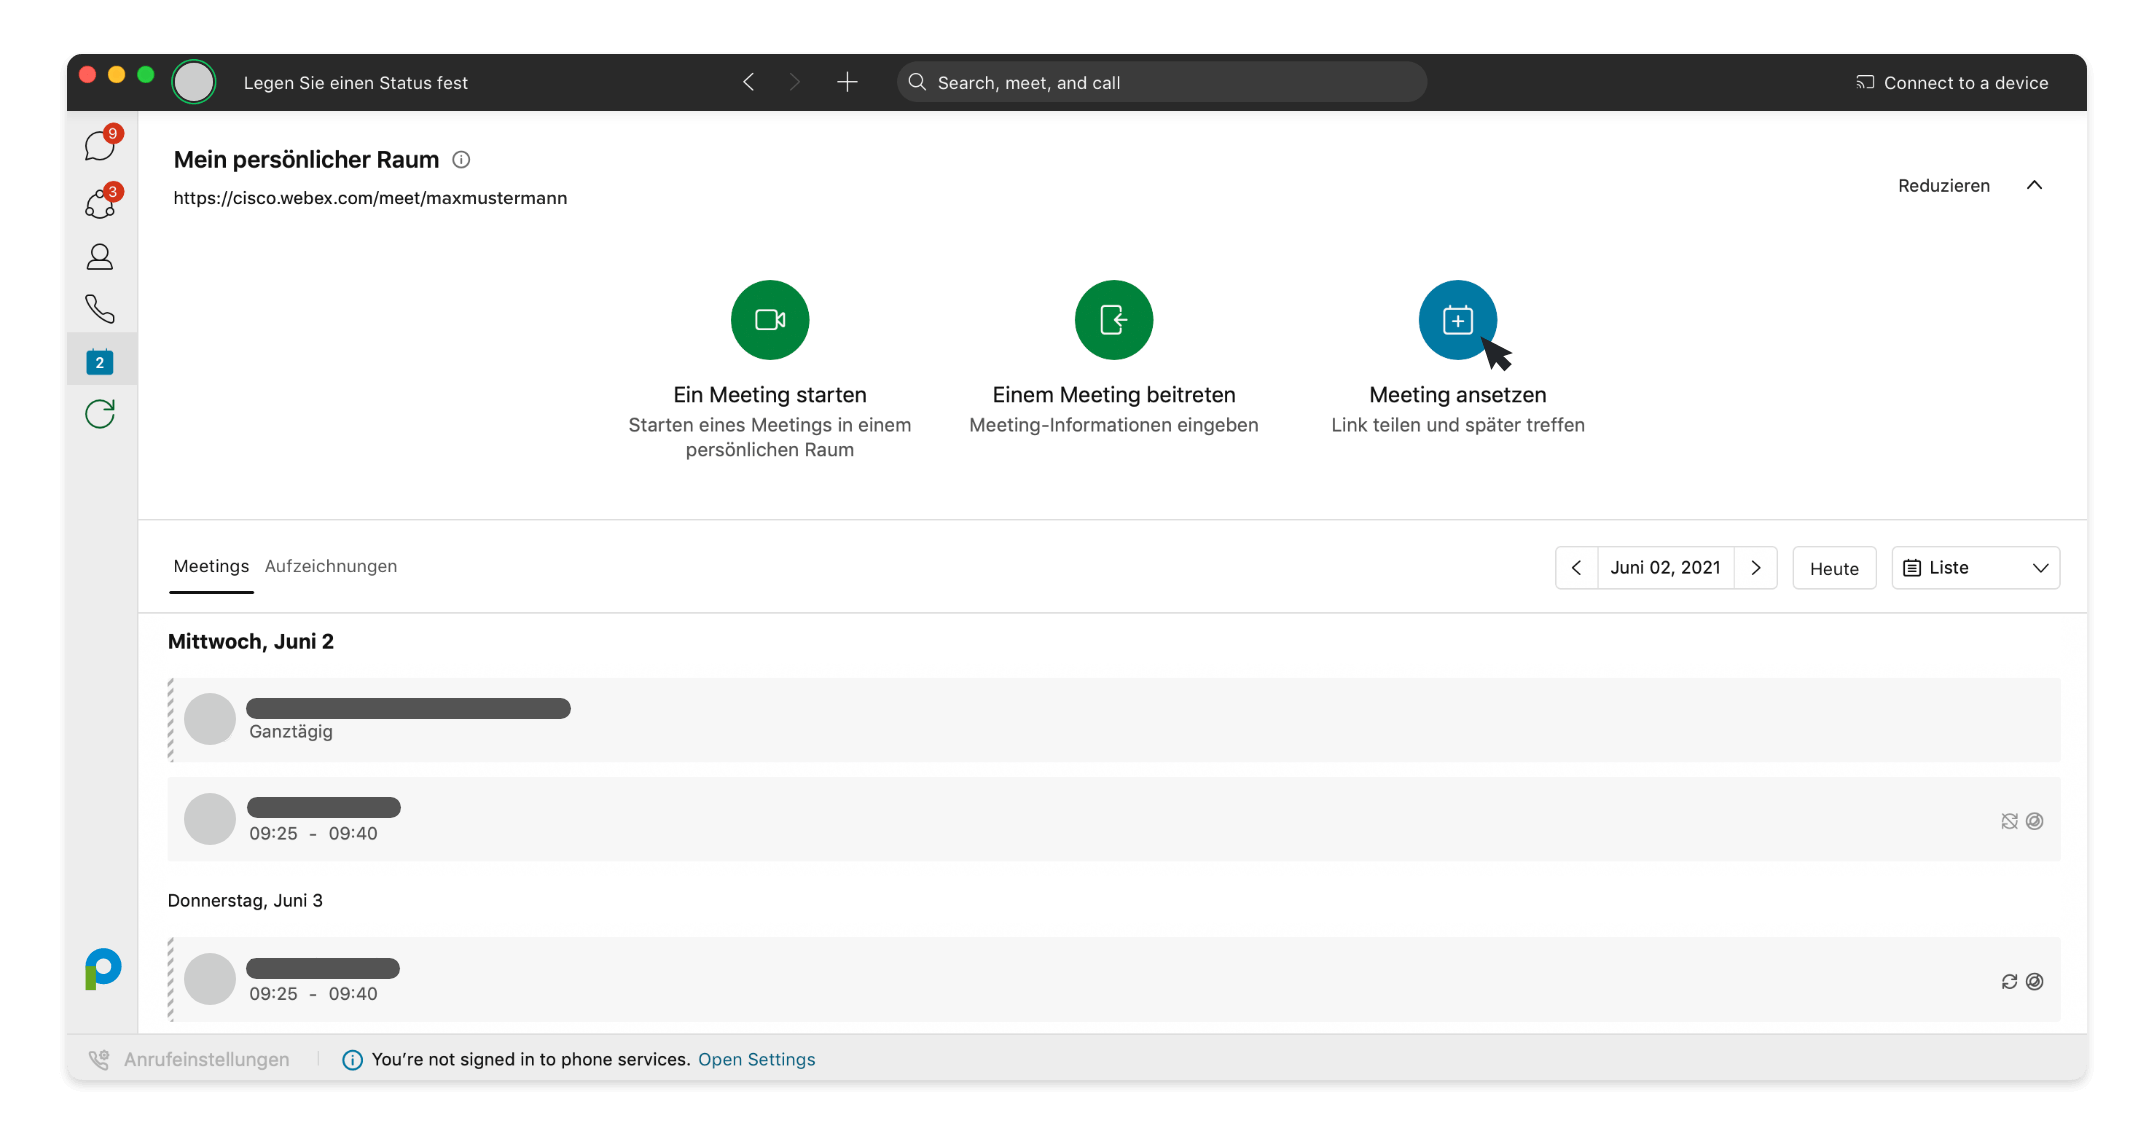Click Einem Meeting beitreten icon
Viewport: 2154px width, 1133px height.
pos(1113,320)
